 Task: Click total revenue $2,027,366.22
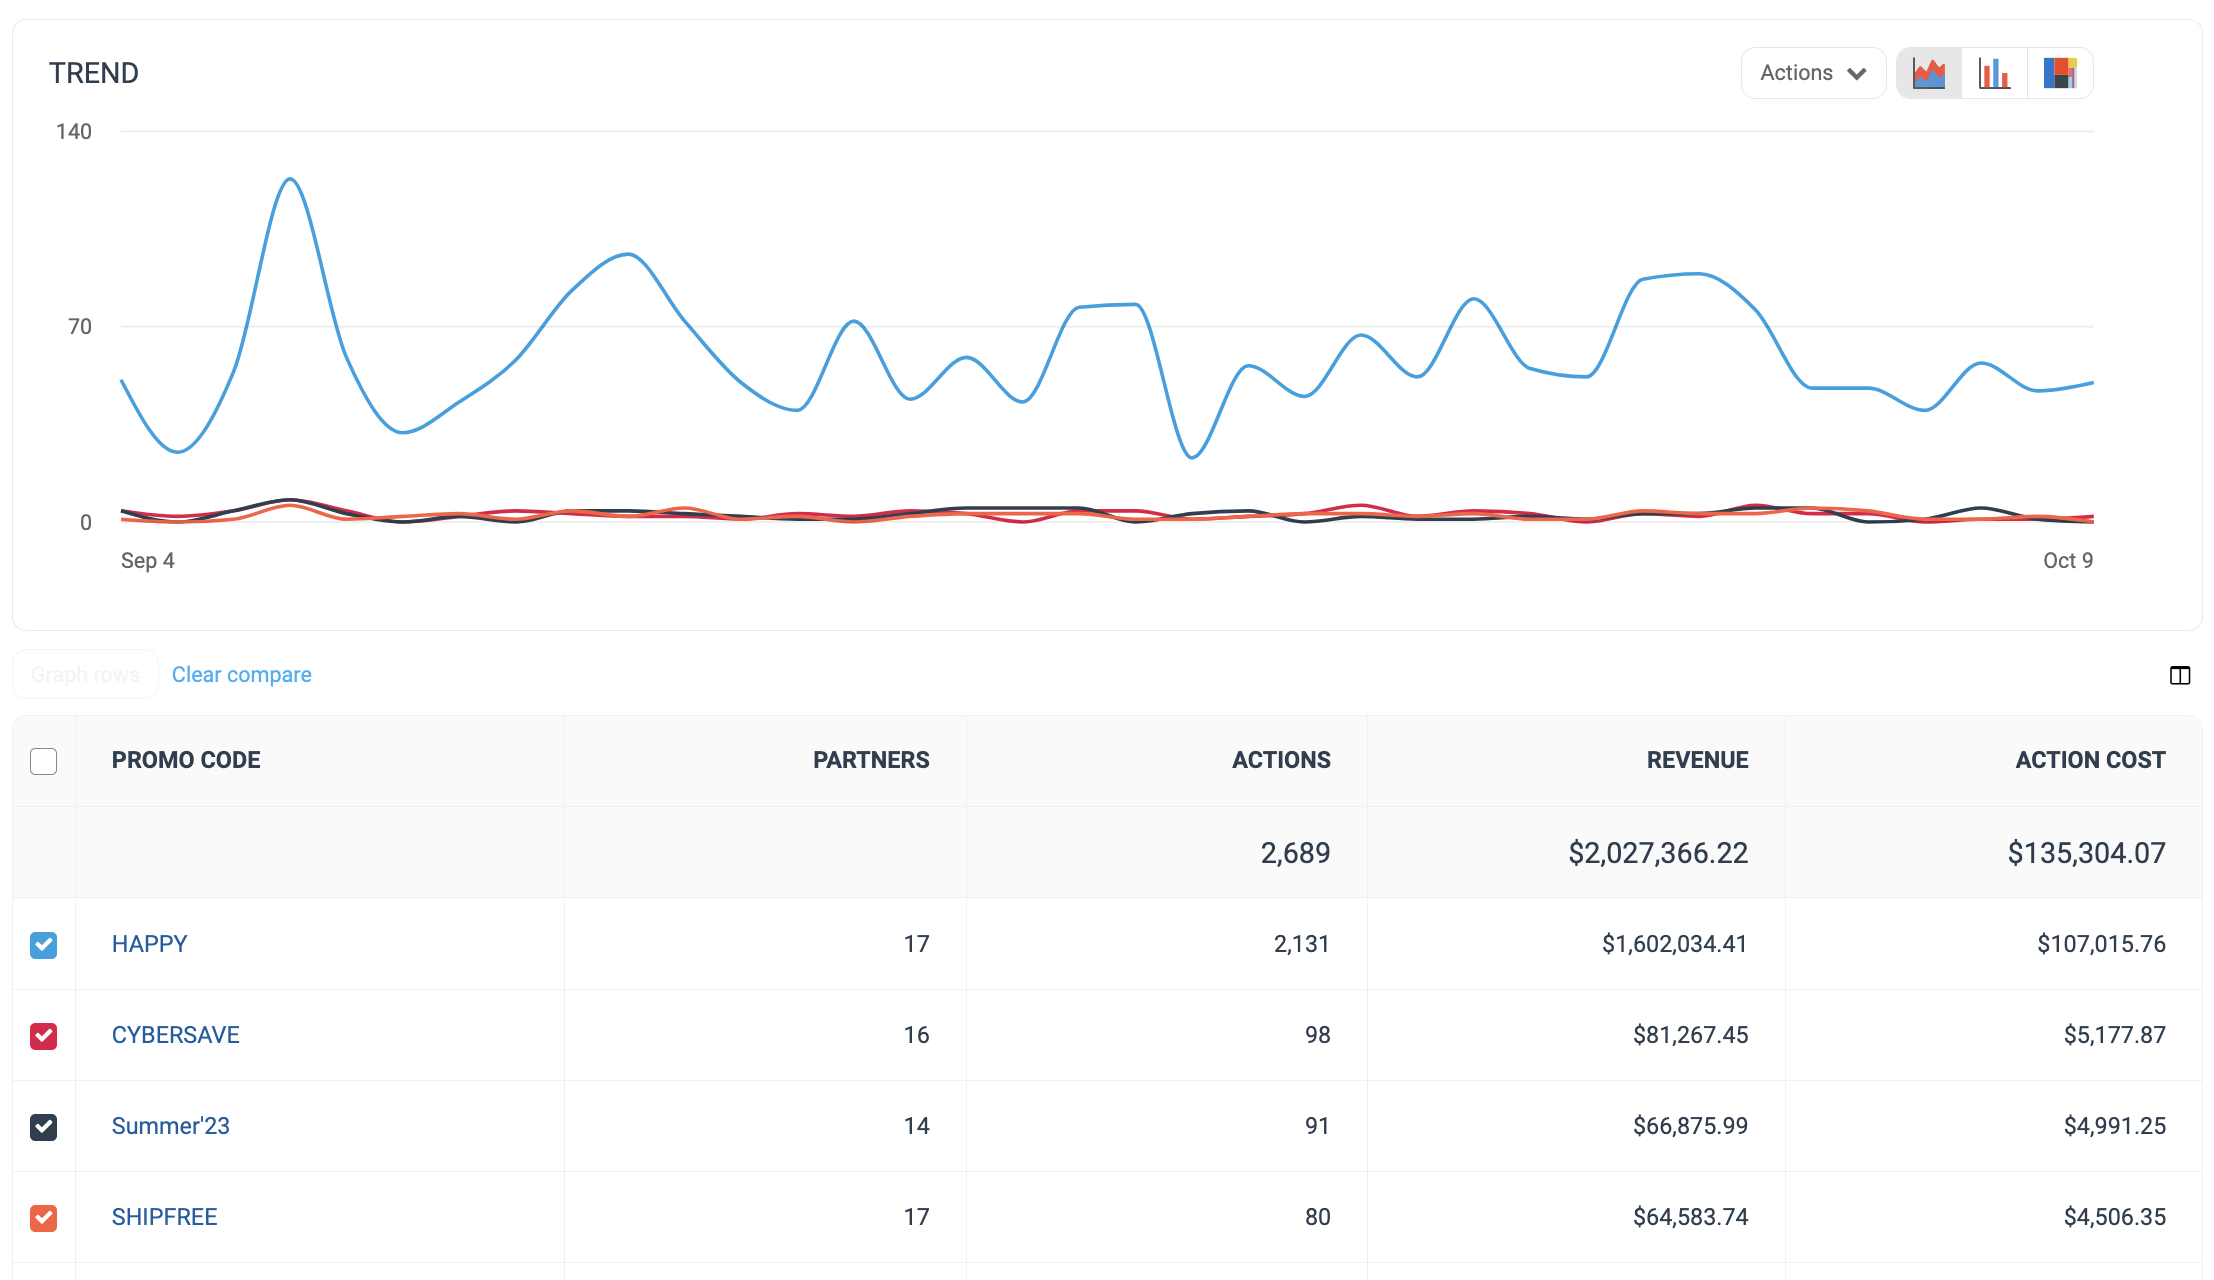(x=1658, y=853)
